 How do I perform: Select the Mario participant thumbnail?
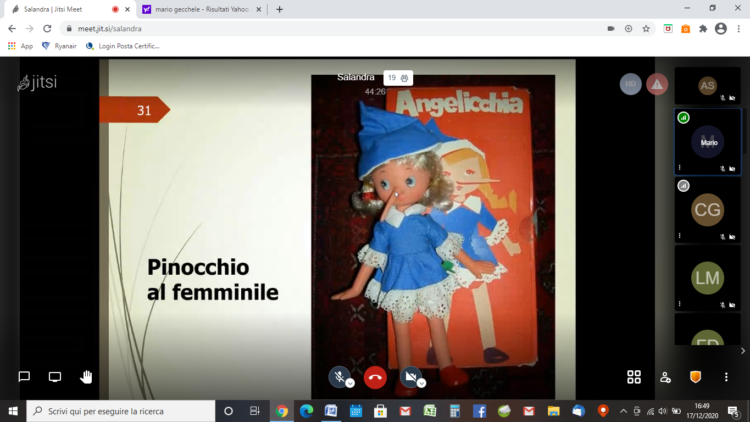pos(707,142)
